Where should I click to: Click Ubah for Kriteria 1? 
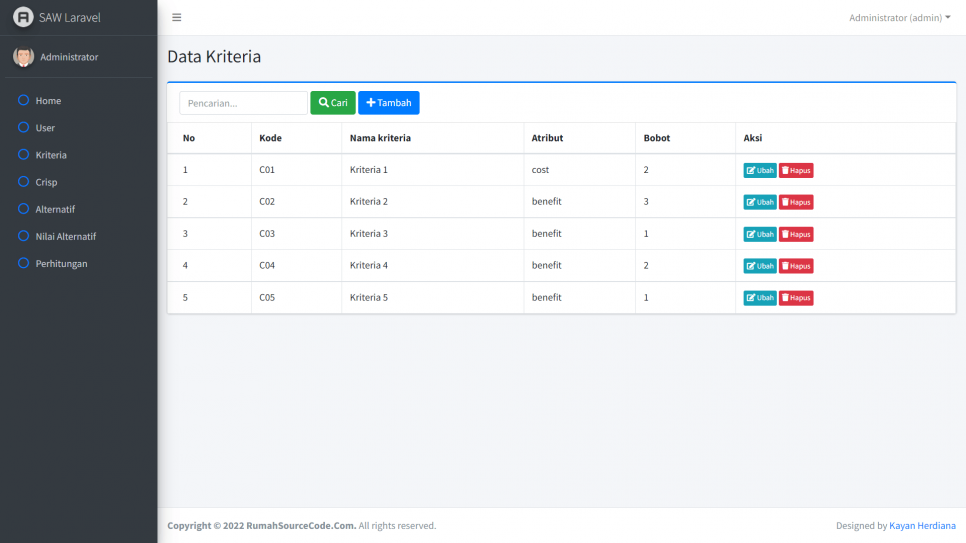[x=760, y=171]
